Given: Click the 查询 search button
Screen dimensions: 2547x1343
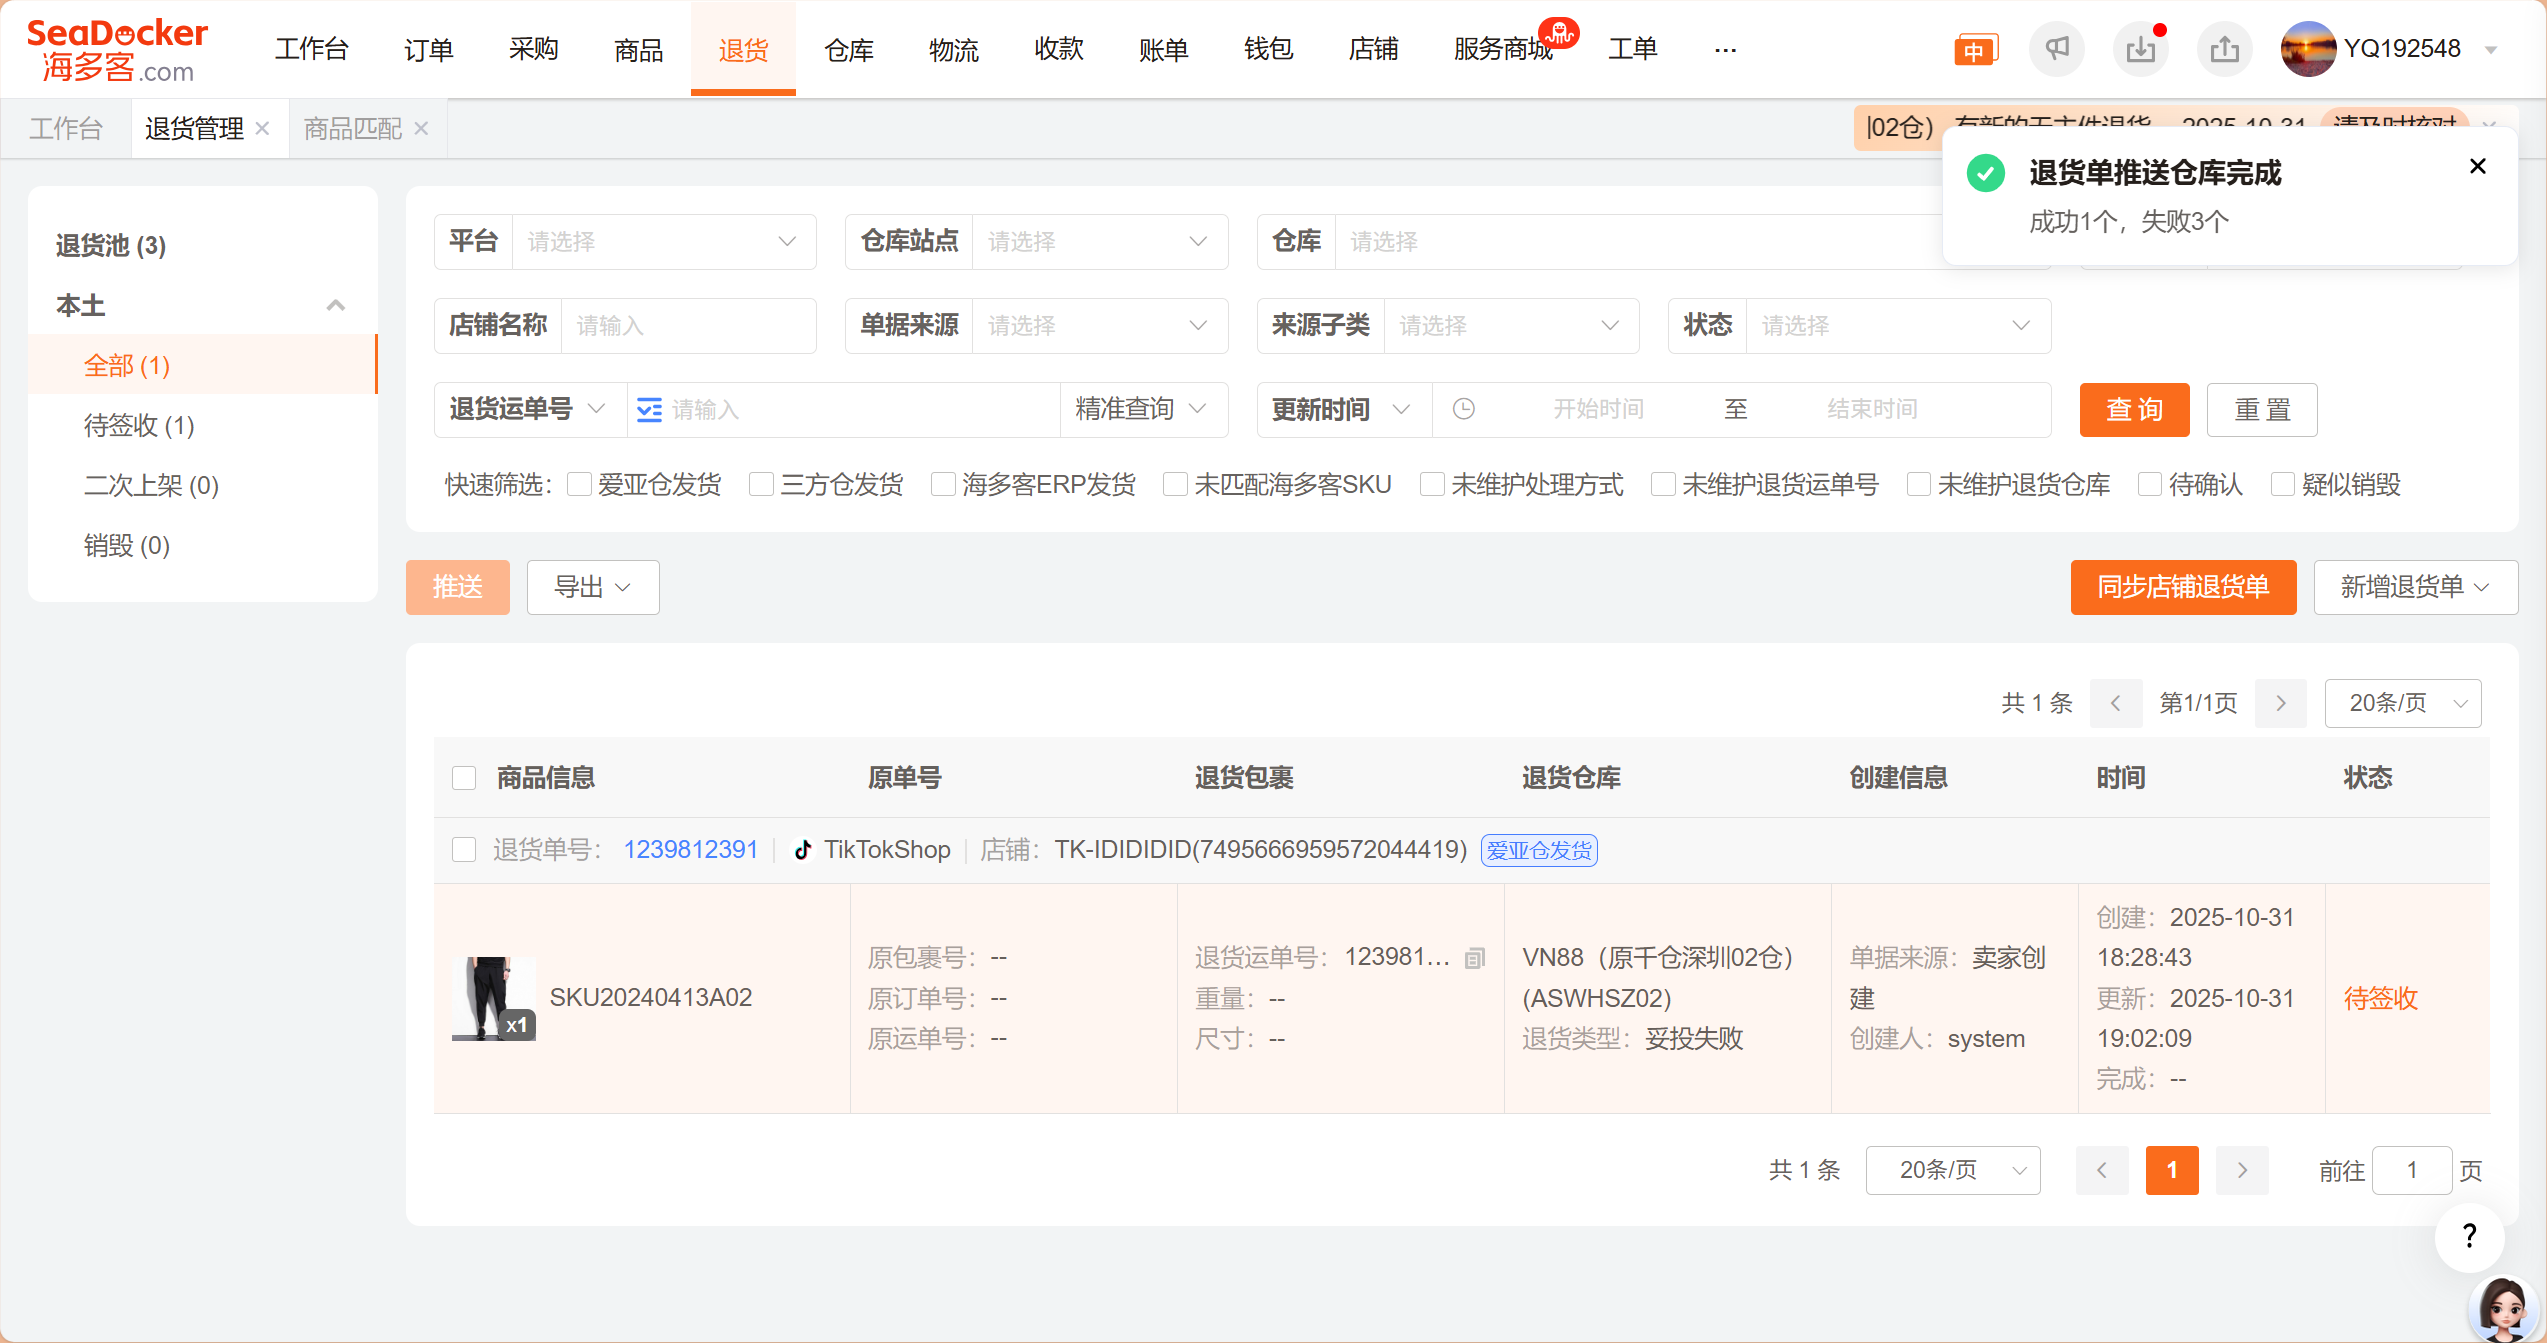Looking at the screenshot, I should coord(2134,410).
